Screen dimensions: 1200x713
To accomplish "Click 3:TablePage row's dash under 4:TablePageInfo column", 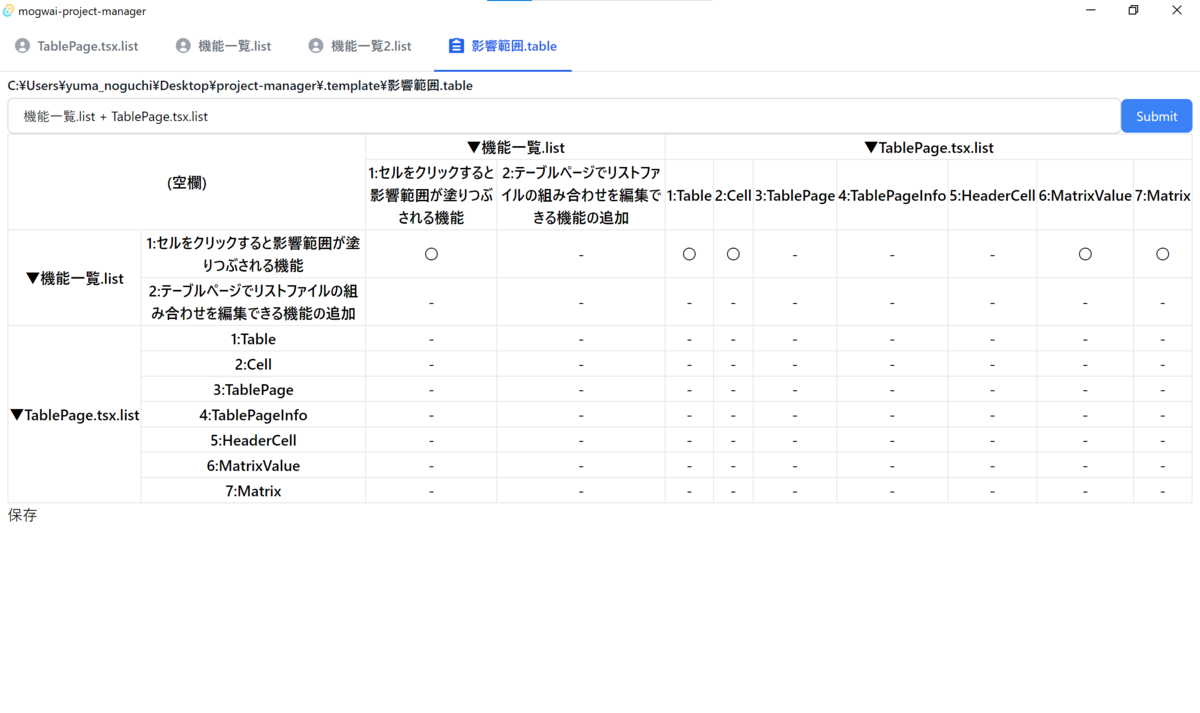I will tap(892, 389).
